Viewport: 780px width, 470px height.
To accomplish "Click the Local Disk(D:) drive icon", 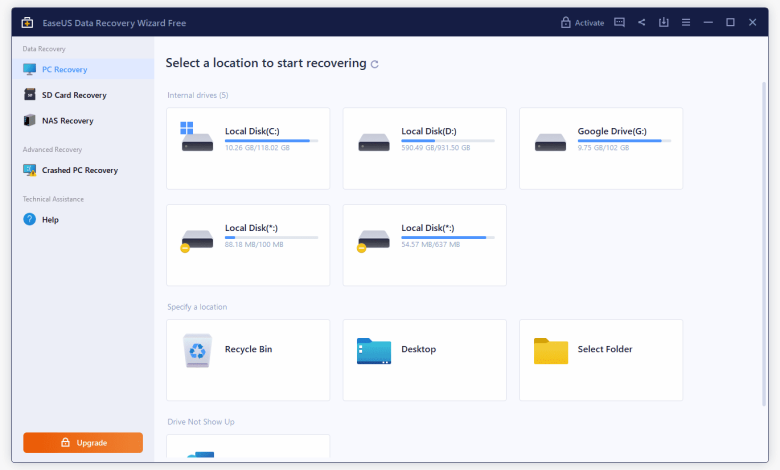I will (x=374, y=142).
